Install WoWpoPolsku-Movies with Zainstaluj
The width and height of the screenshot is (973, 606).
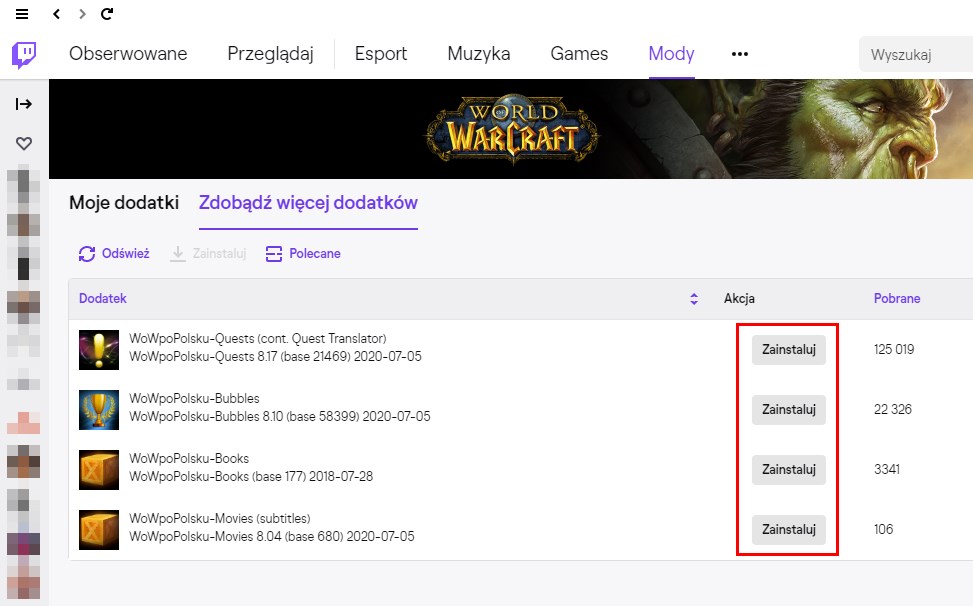789,530
